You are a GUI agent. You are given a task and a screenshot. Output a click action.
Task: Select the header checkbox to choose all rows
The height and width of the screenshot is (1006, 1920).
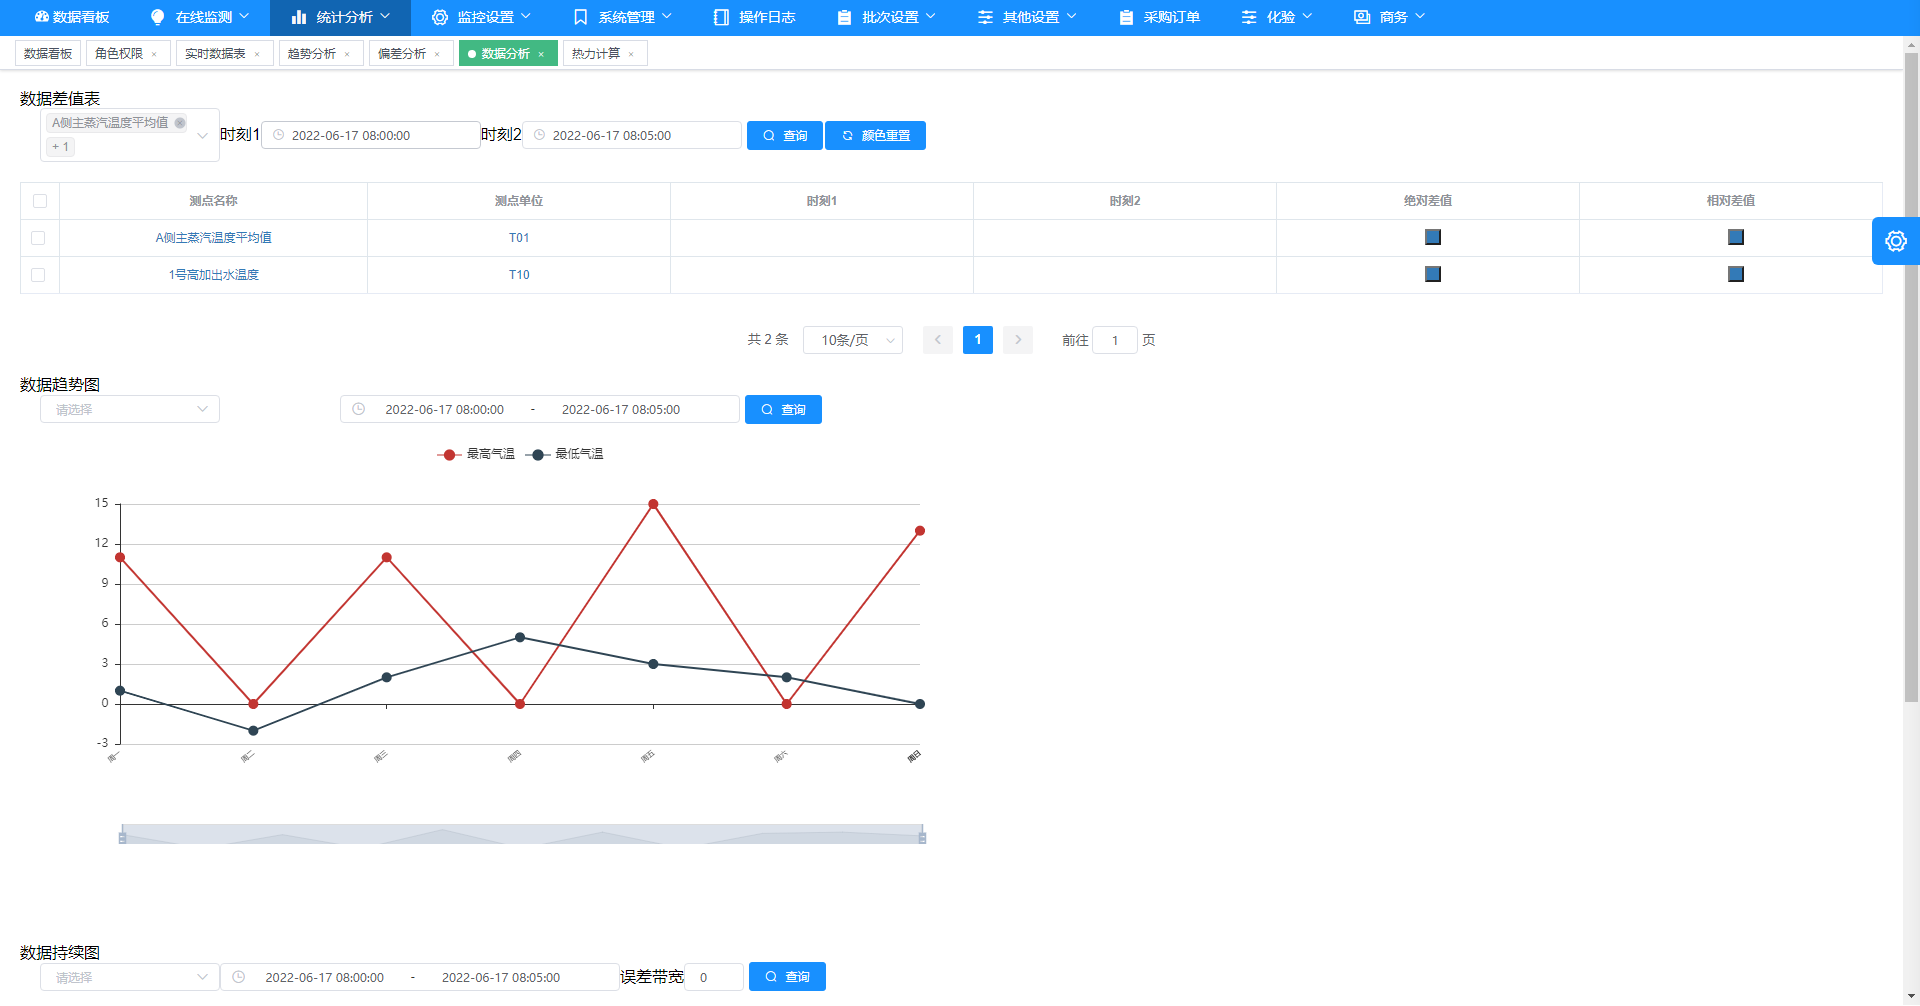click(x=40, y=201)
